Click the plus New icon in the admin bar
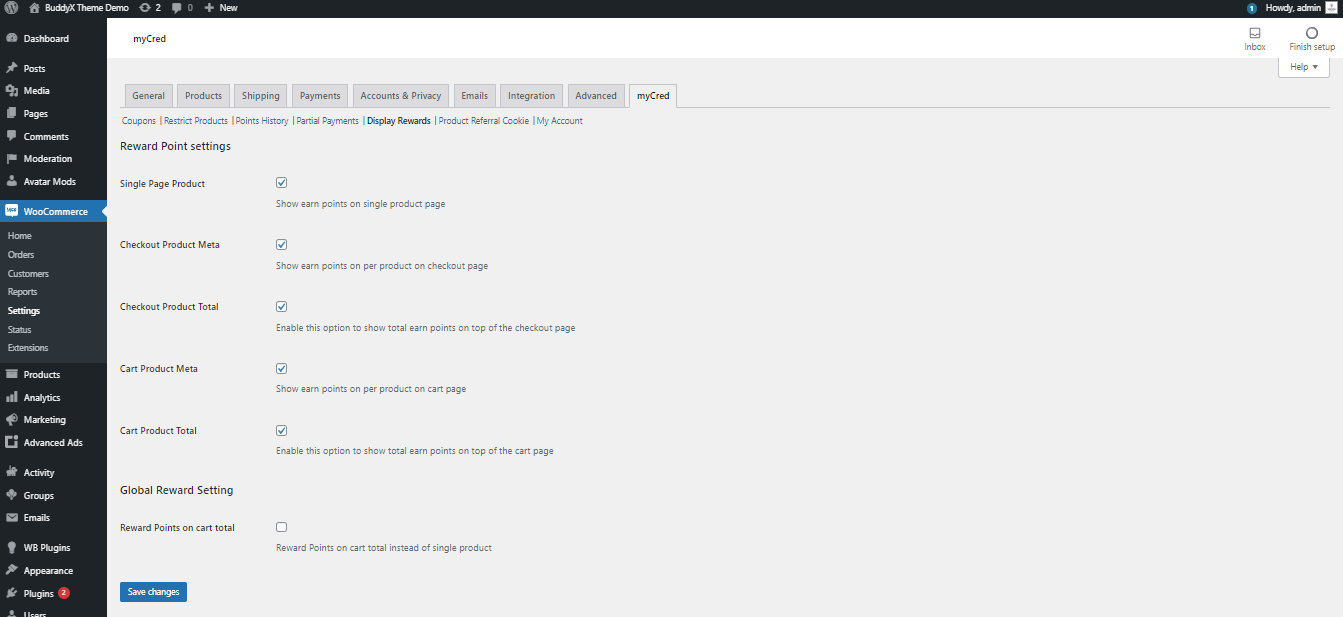This screenshot has height=617, width=1343. pos(209,7)
